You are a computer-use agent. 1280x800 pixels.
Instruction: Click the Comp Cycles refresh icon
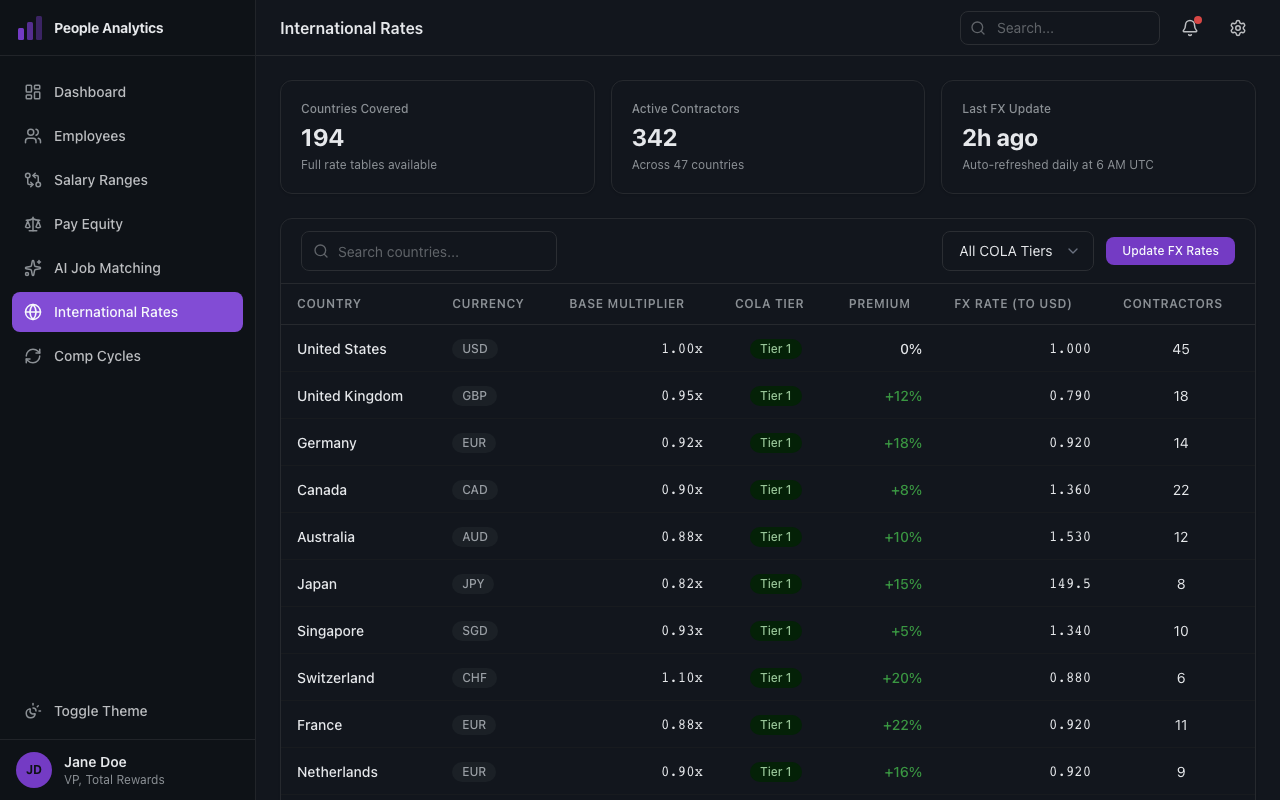tap(33, 356)
